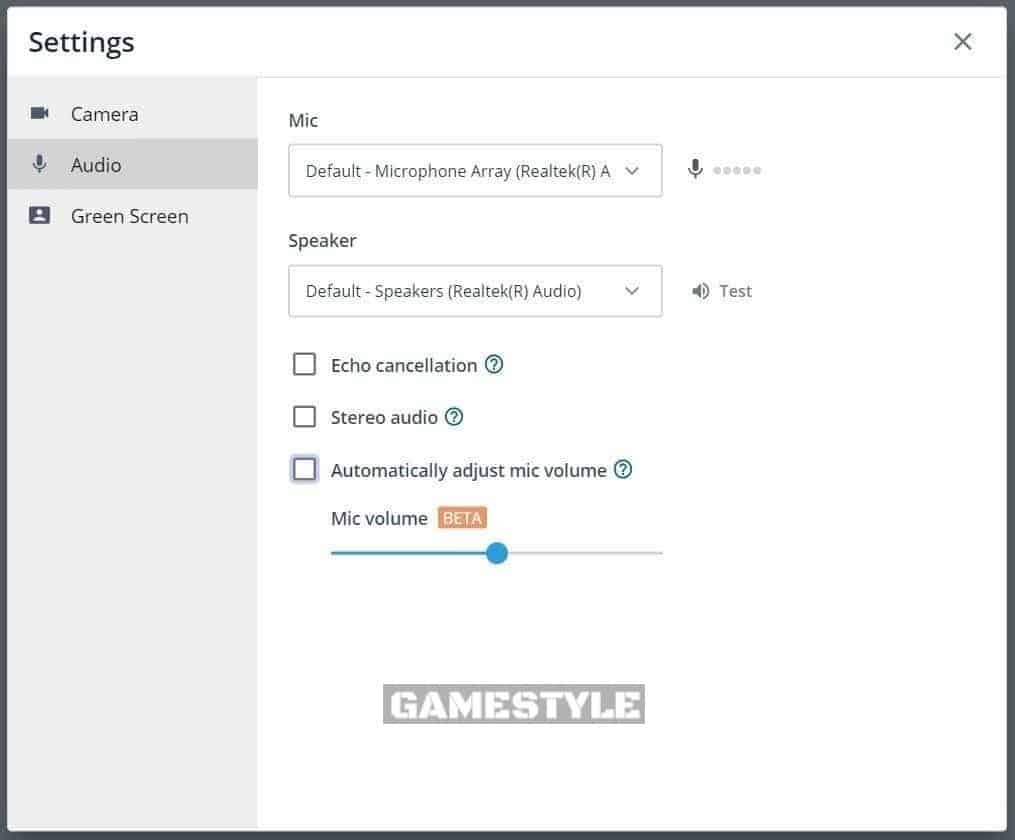The height and width of the screenshot is (840, 1015).
Task: Switch to the Camera settings tab
Action: [x=104, y=113]
